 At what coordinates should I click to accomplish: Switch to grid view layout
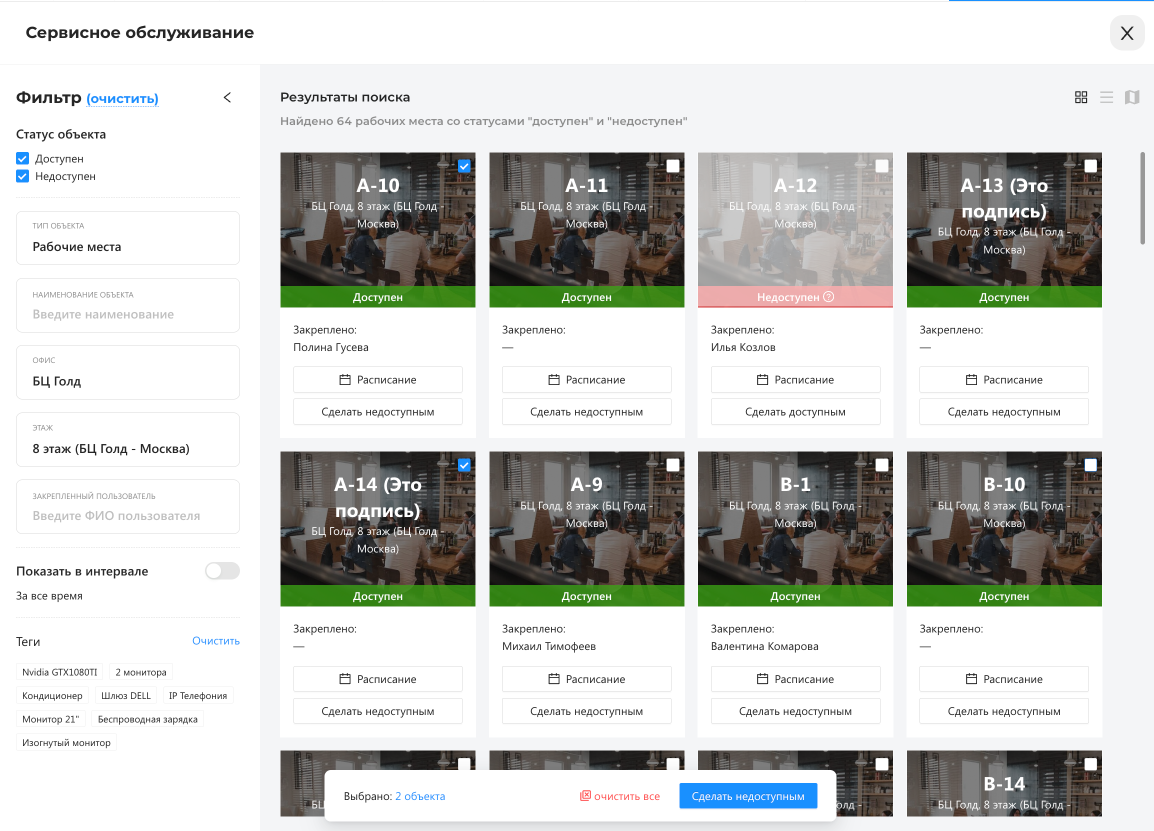(1081, 97)
